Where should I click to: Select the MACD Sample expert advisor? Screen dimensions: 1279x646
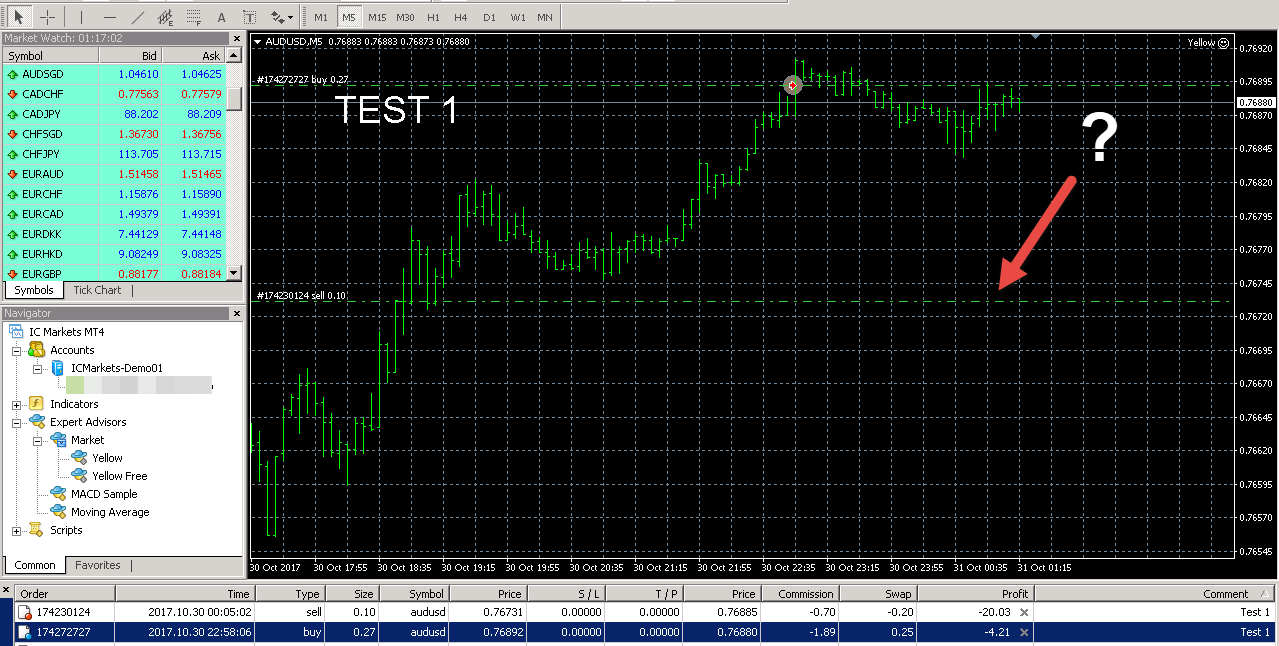[x=104, y=494]
